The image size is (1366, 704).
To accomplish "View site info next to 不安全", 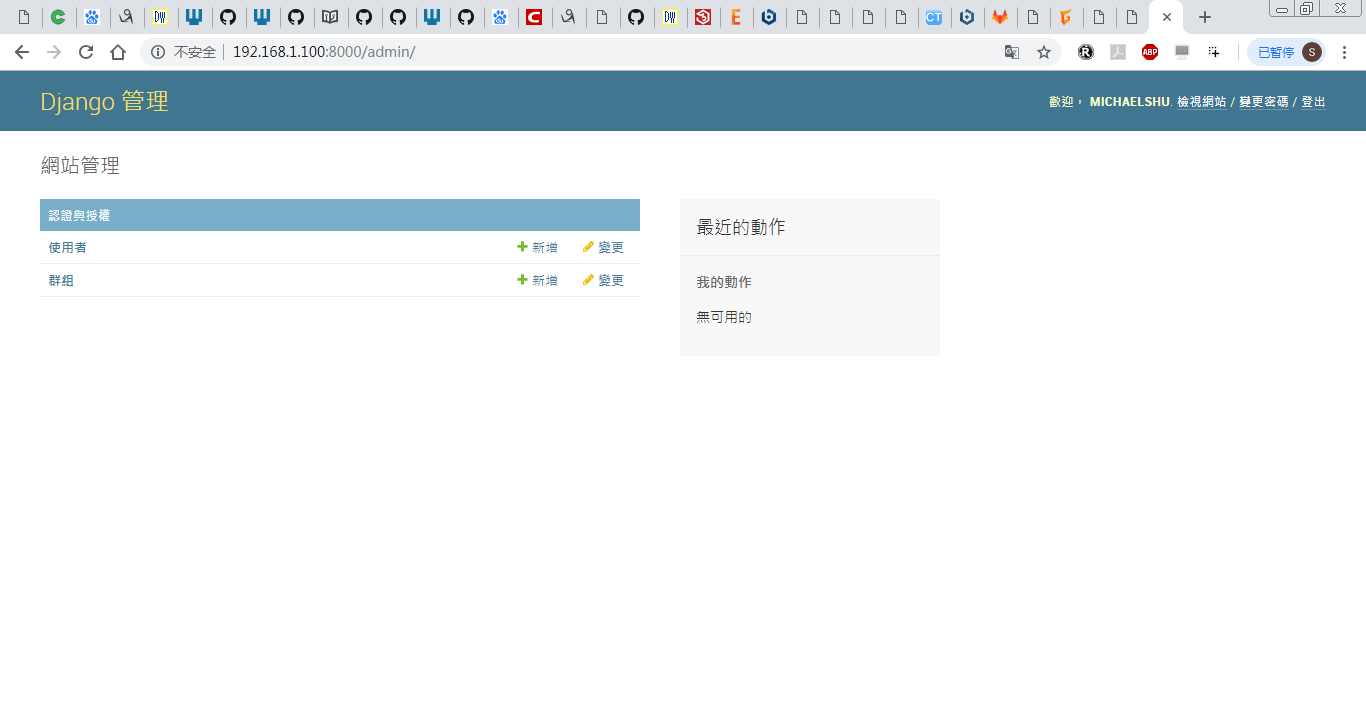I will click(x=158, y=52).
